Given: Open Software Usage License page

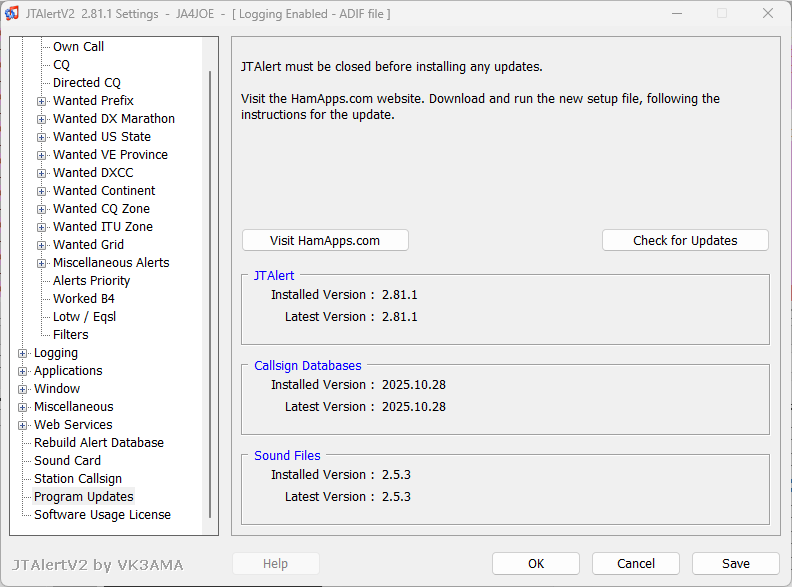Looking at the screenshot, I should pyautogui.click(x=103, y=515).
